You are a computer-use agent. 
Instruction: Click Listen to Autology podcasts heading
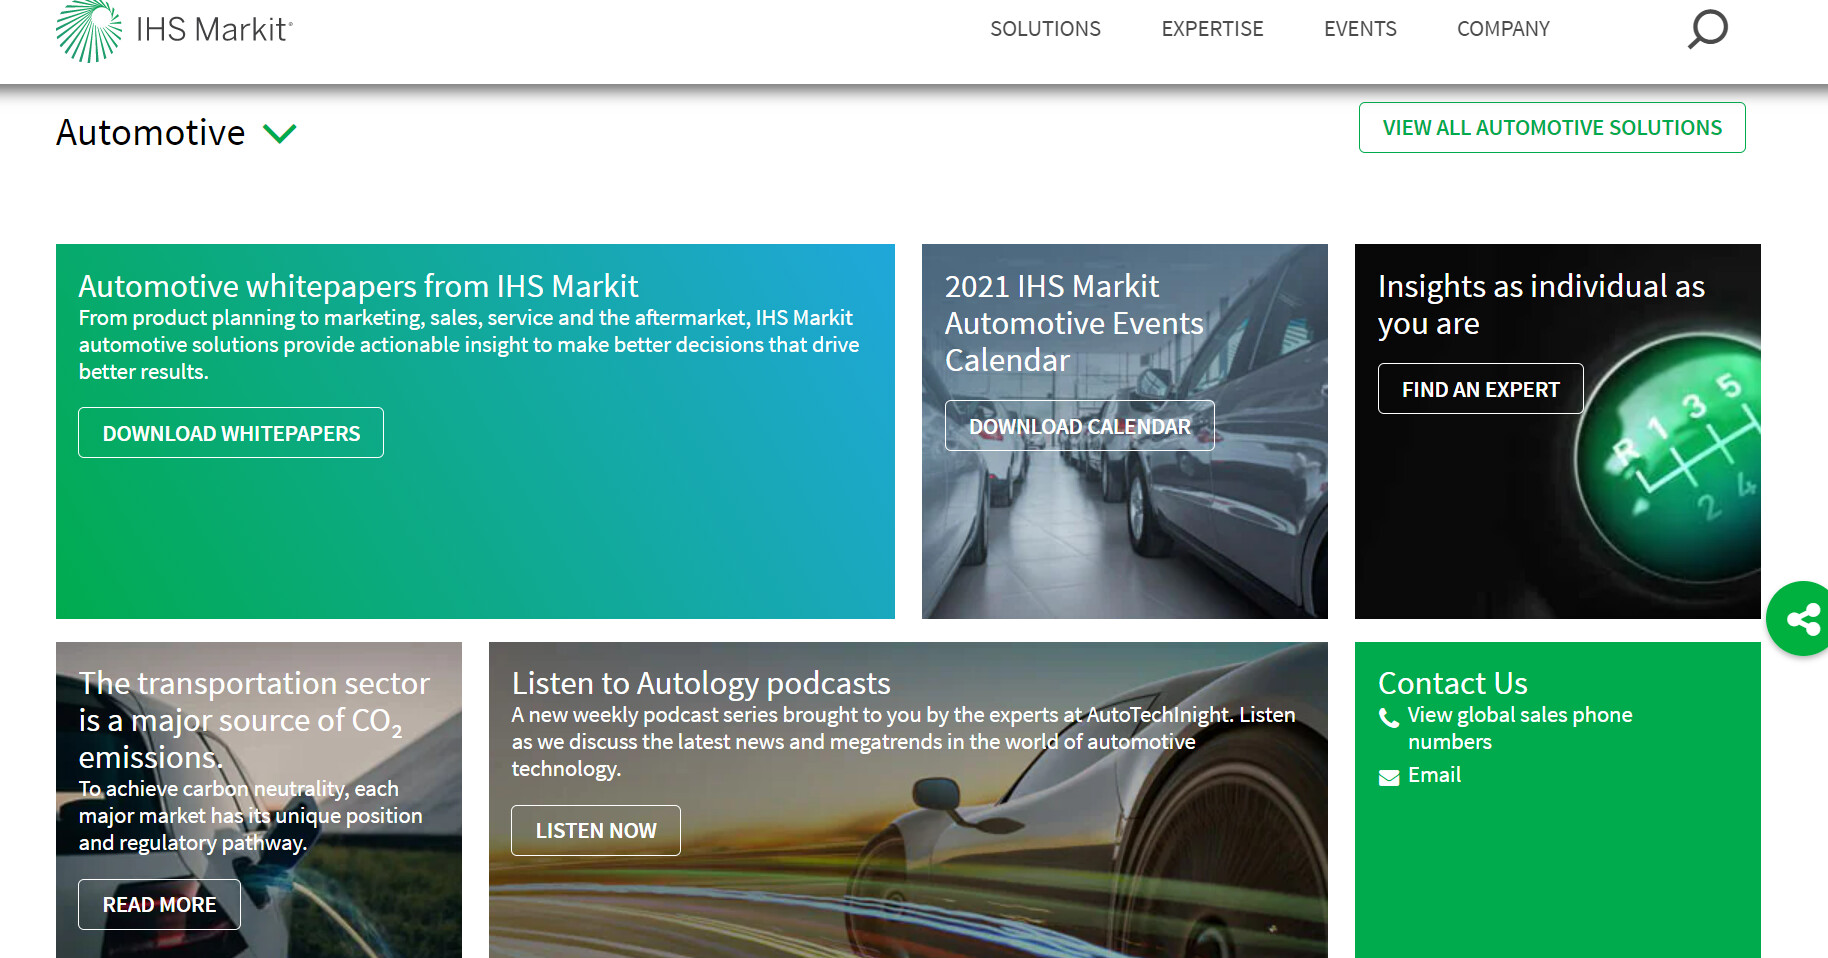(x=701, y=683)
